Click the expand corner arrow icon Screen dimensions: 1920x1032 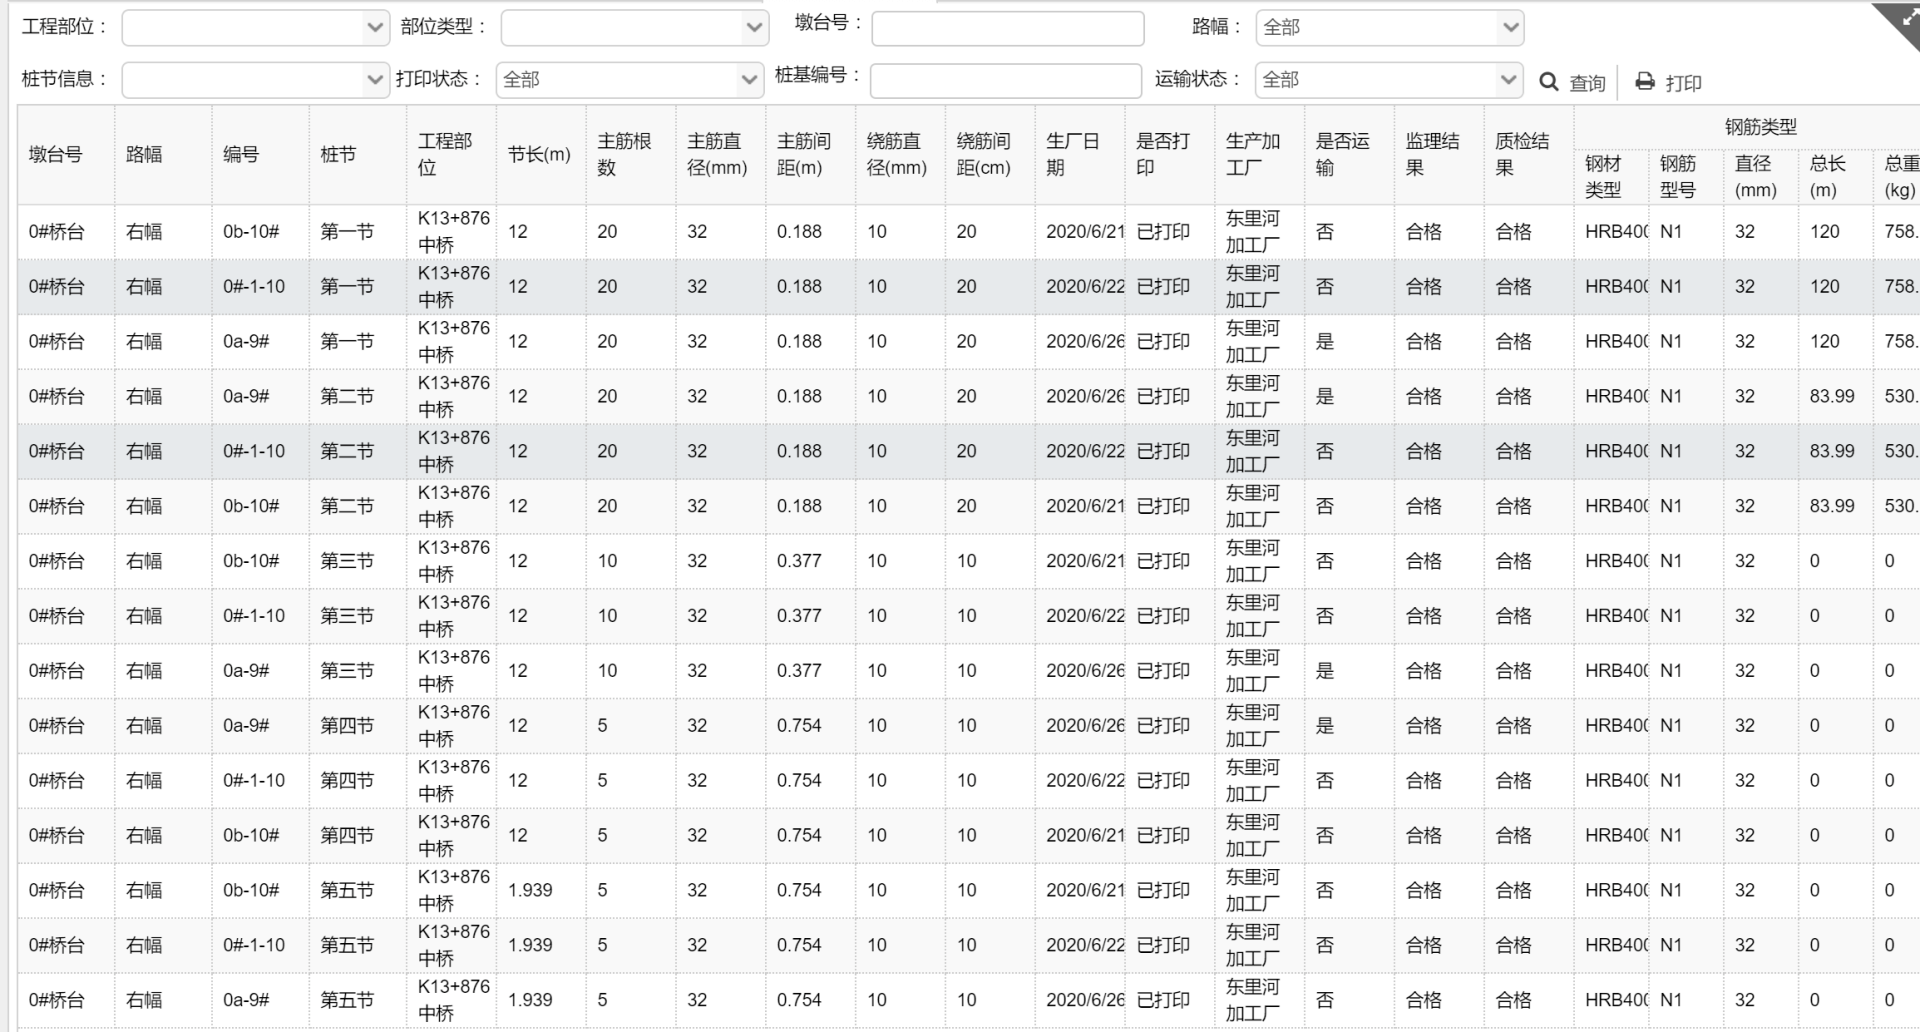click(1899, 20)
